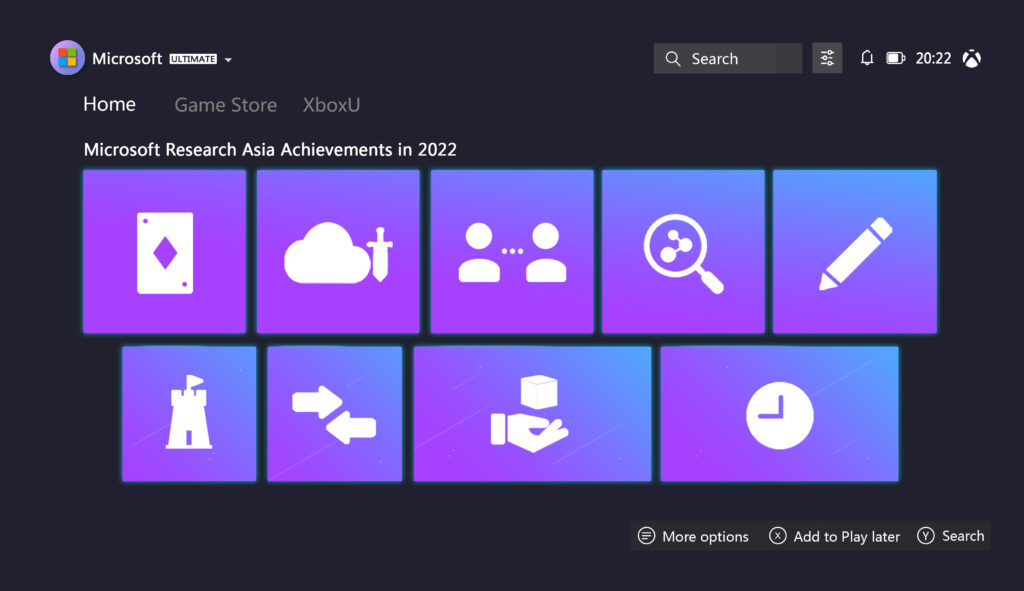The width and height of the screenshot is (1024, 591).
Task: Select the Home tab
Action: pos(109,104)
